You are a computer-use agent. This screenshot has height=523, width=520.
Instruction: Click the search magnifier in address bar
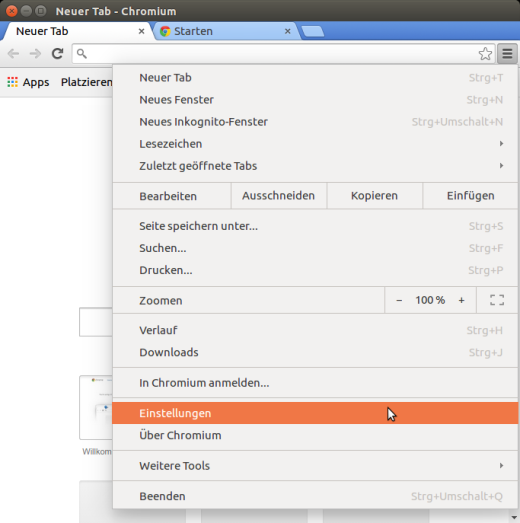click(x=82, y=53)
